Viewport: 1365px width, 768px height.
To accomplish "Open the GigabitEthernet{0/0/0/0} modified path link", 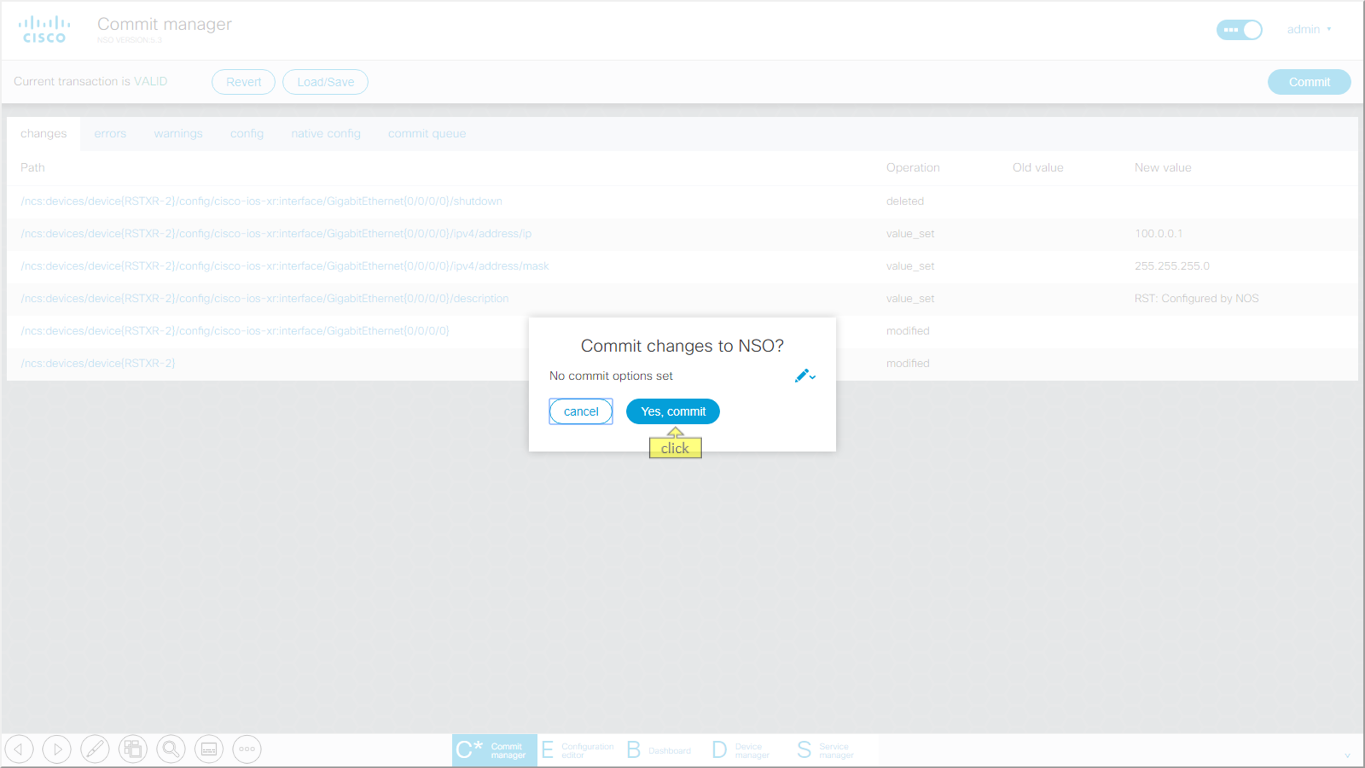I will 235,331.
